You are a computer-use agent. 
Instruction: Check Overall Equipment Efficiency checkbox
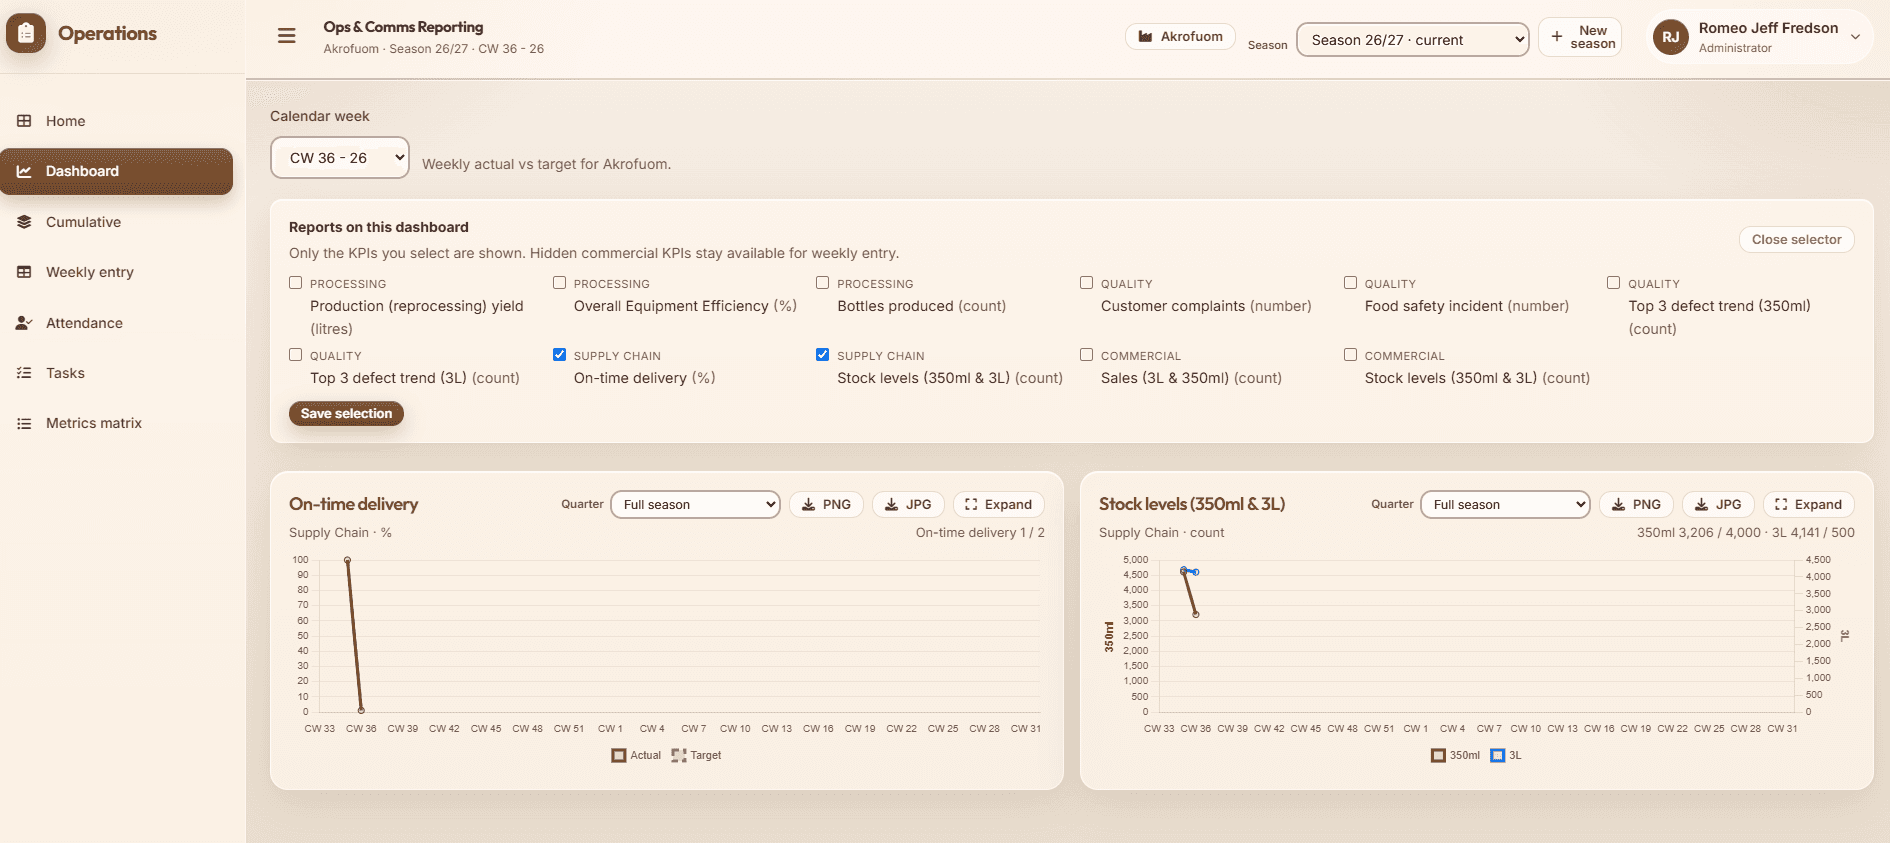[x=560, y=283]
